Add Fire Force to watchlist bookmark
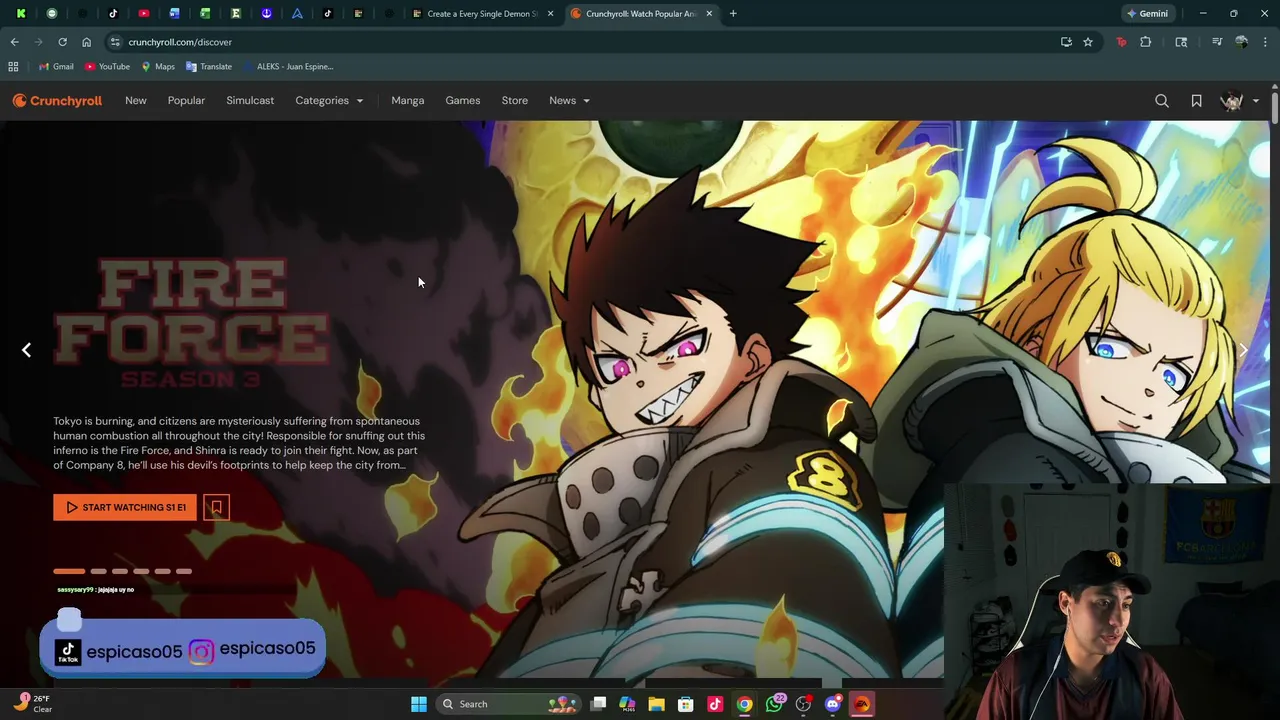 tap(216, 507)
